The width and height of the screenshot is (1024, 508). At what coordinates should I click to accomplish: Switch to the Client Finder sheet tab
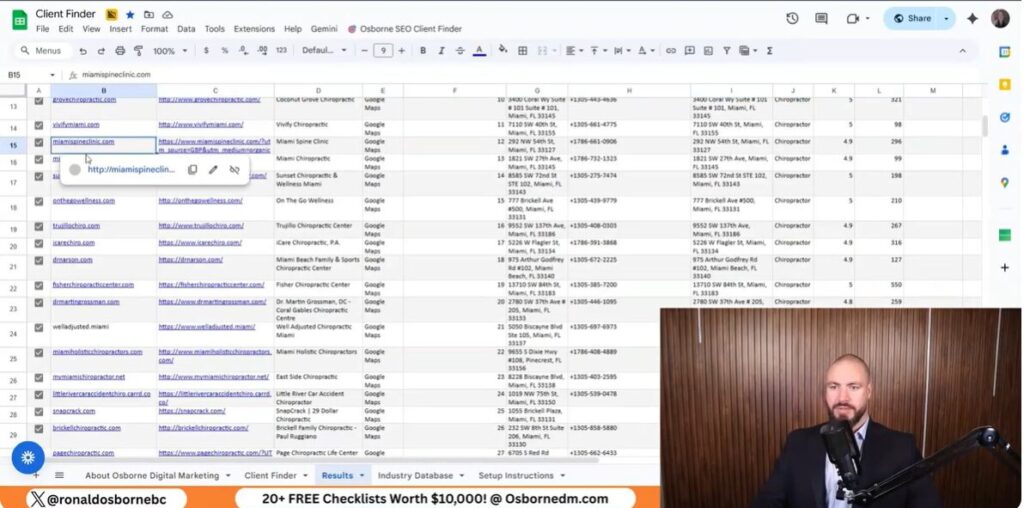(270, 475)
